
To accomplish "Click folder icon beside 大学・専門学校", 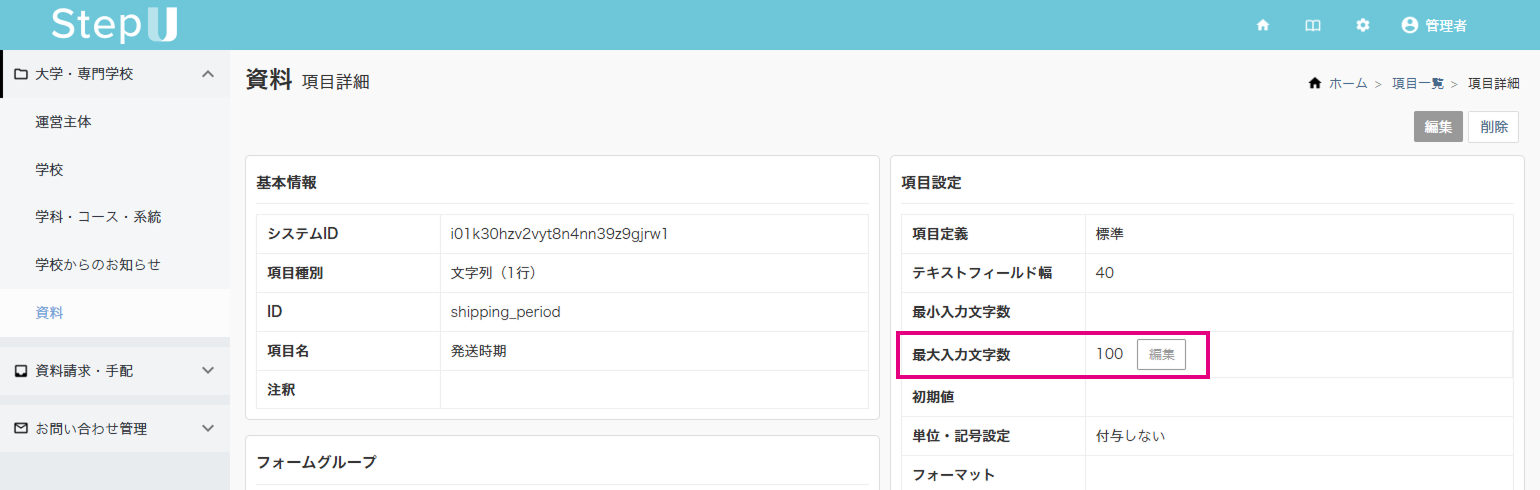I will tap(20, 74).
